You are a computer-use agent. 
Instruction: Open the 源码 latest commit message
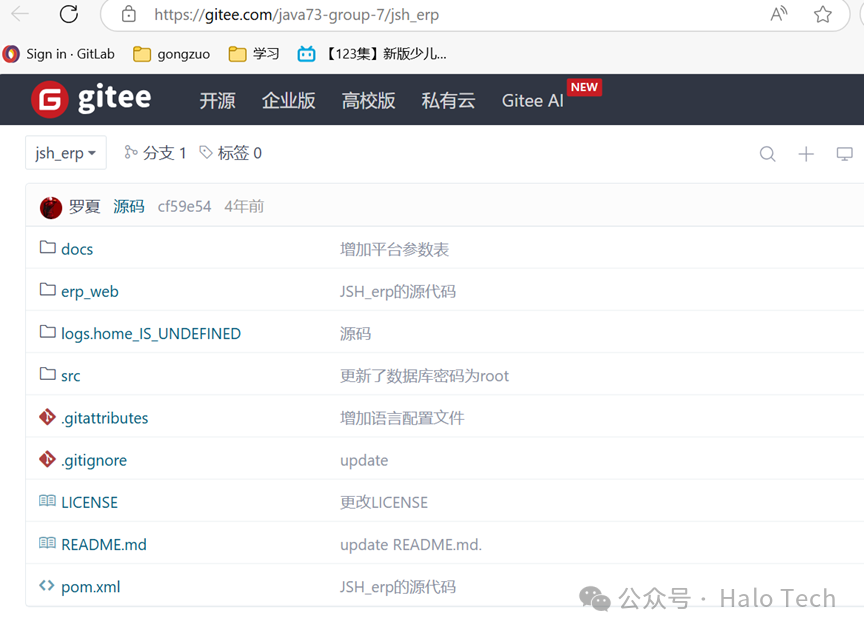point(129,207)
